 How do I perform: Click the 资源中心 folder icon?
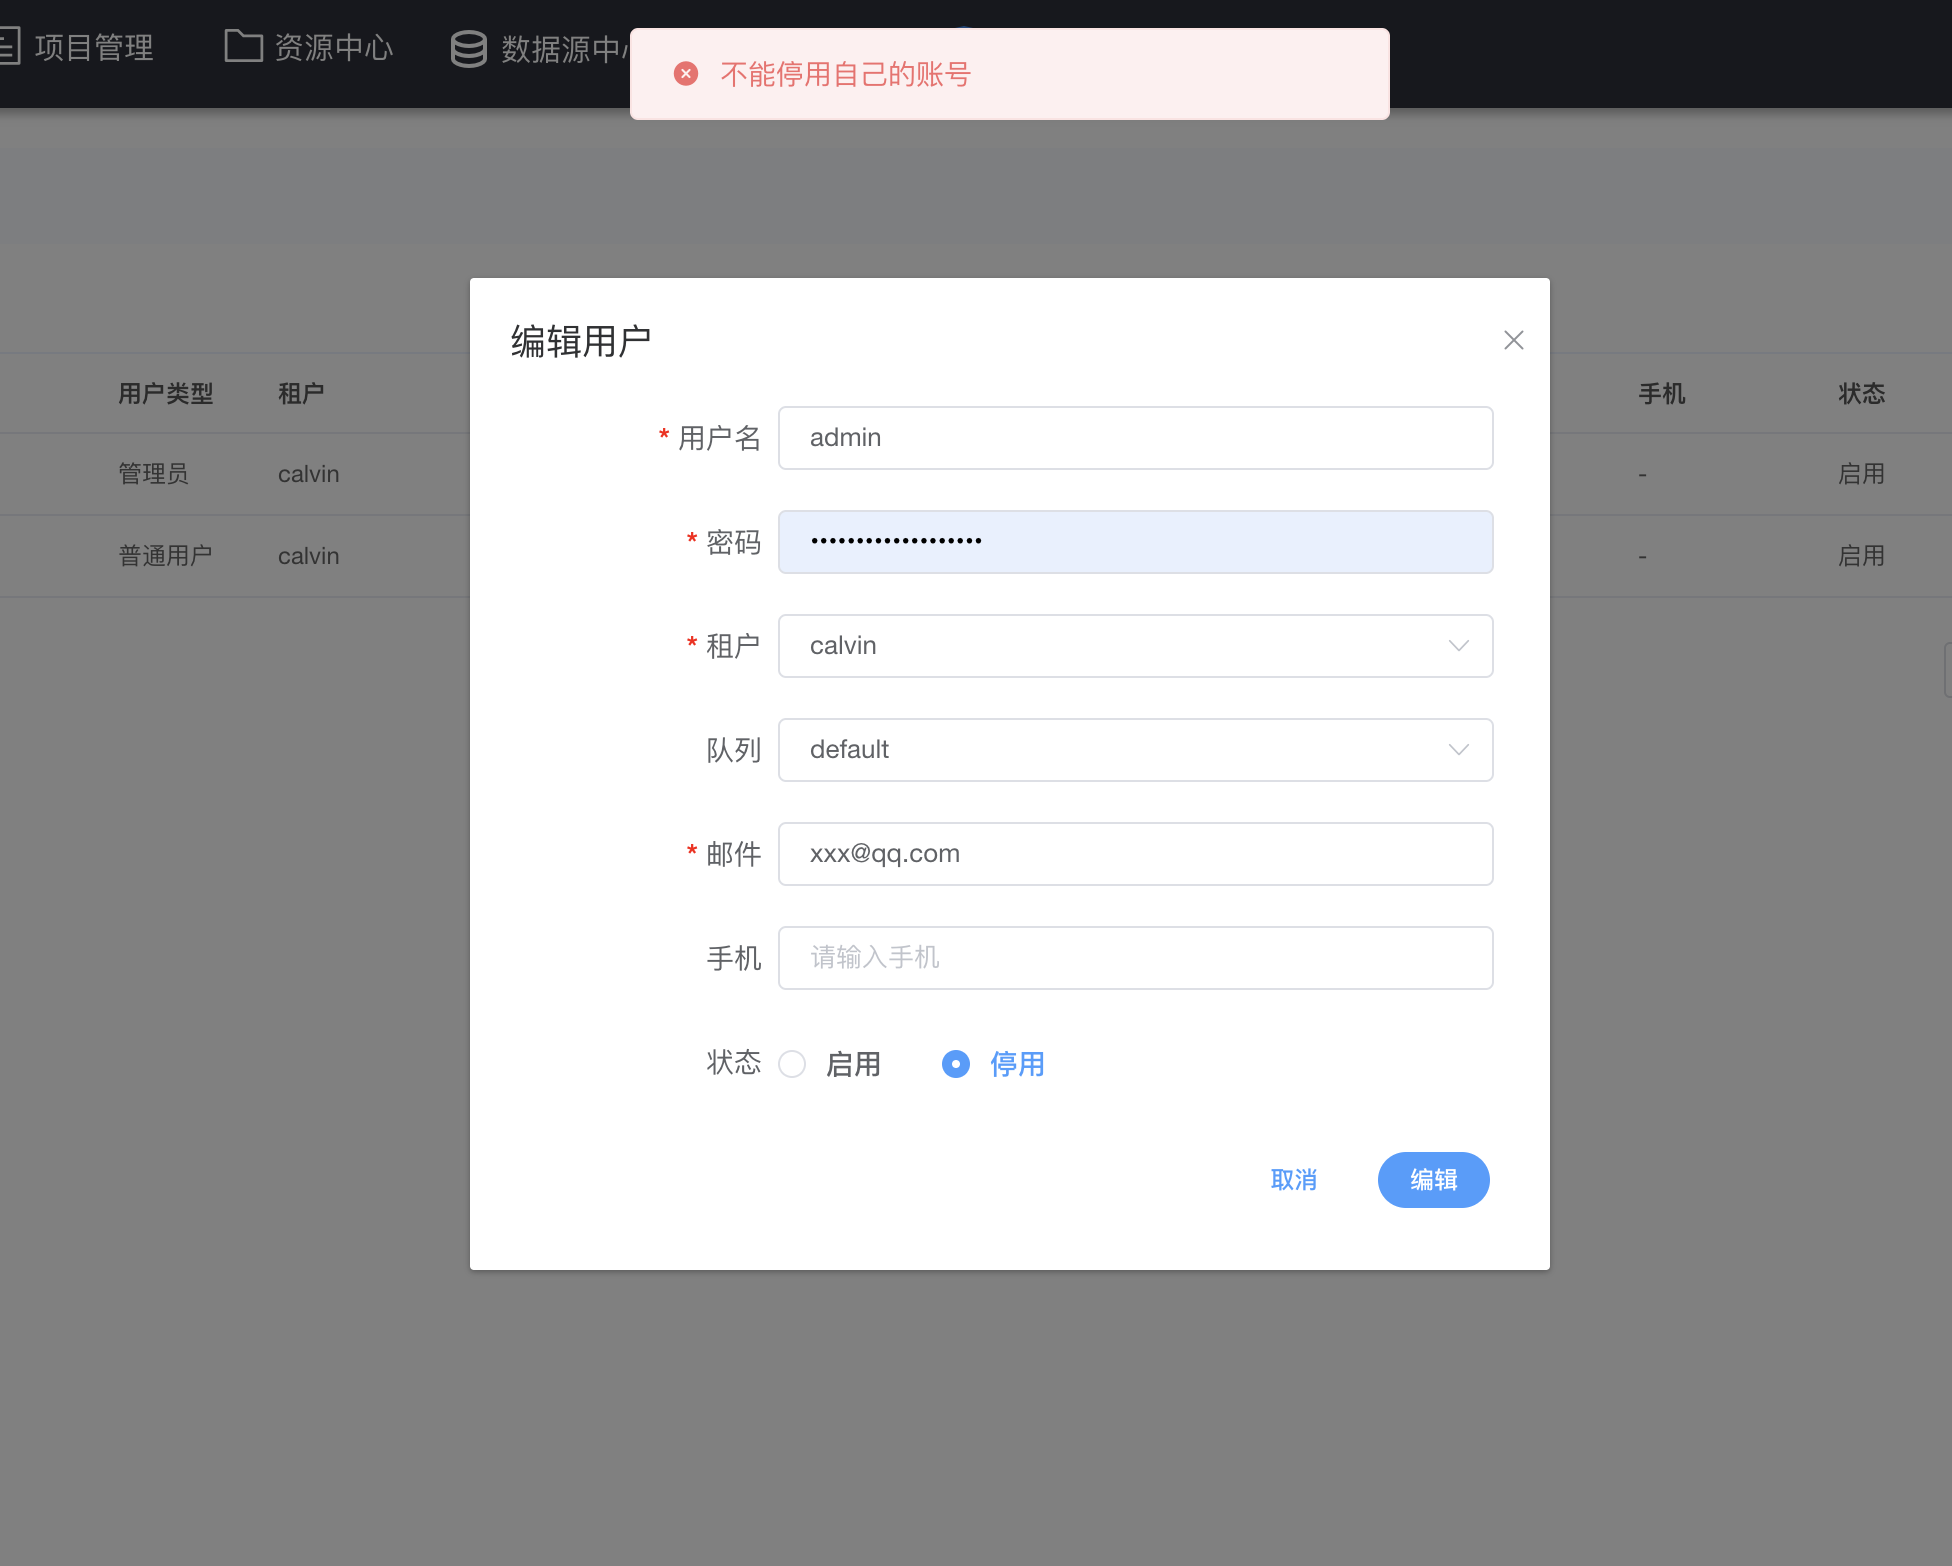point(243,46)
